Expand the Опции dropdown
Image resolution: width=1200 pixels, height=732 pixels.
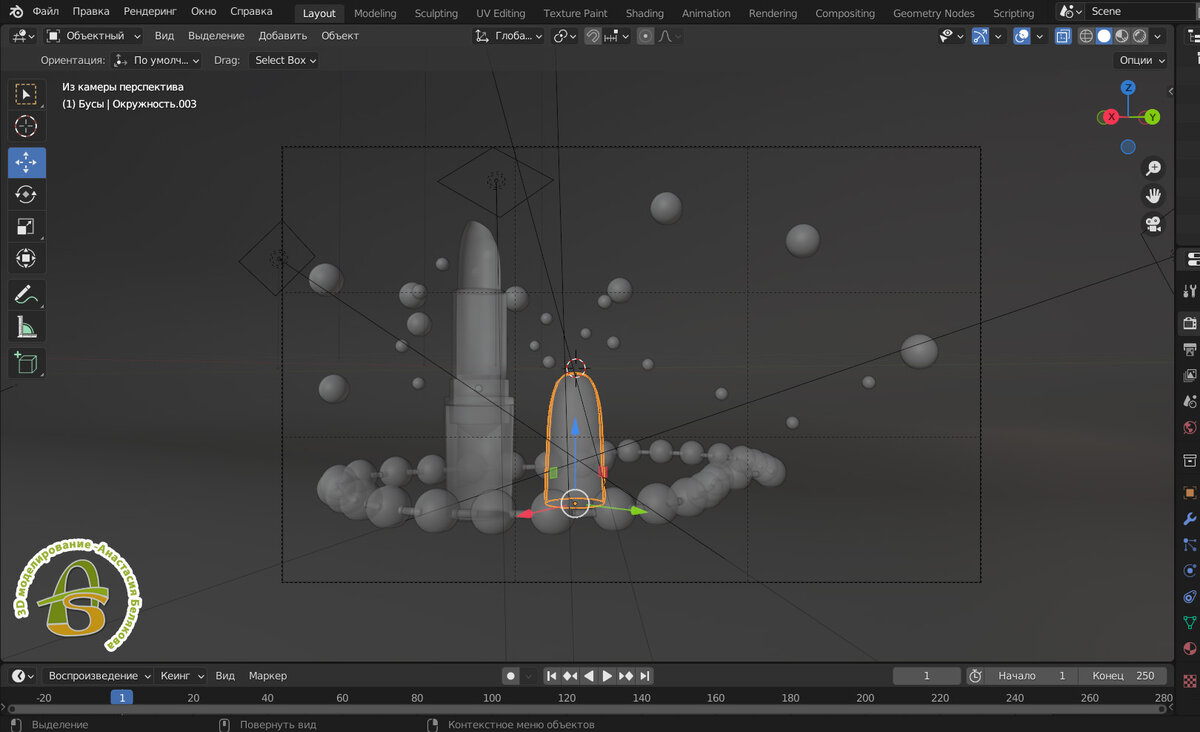point(1141,60)
